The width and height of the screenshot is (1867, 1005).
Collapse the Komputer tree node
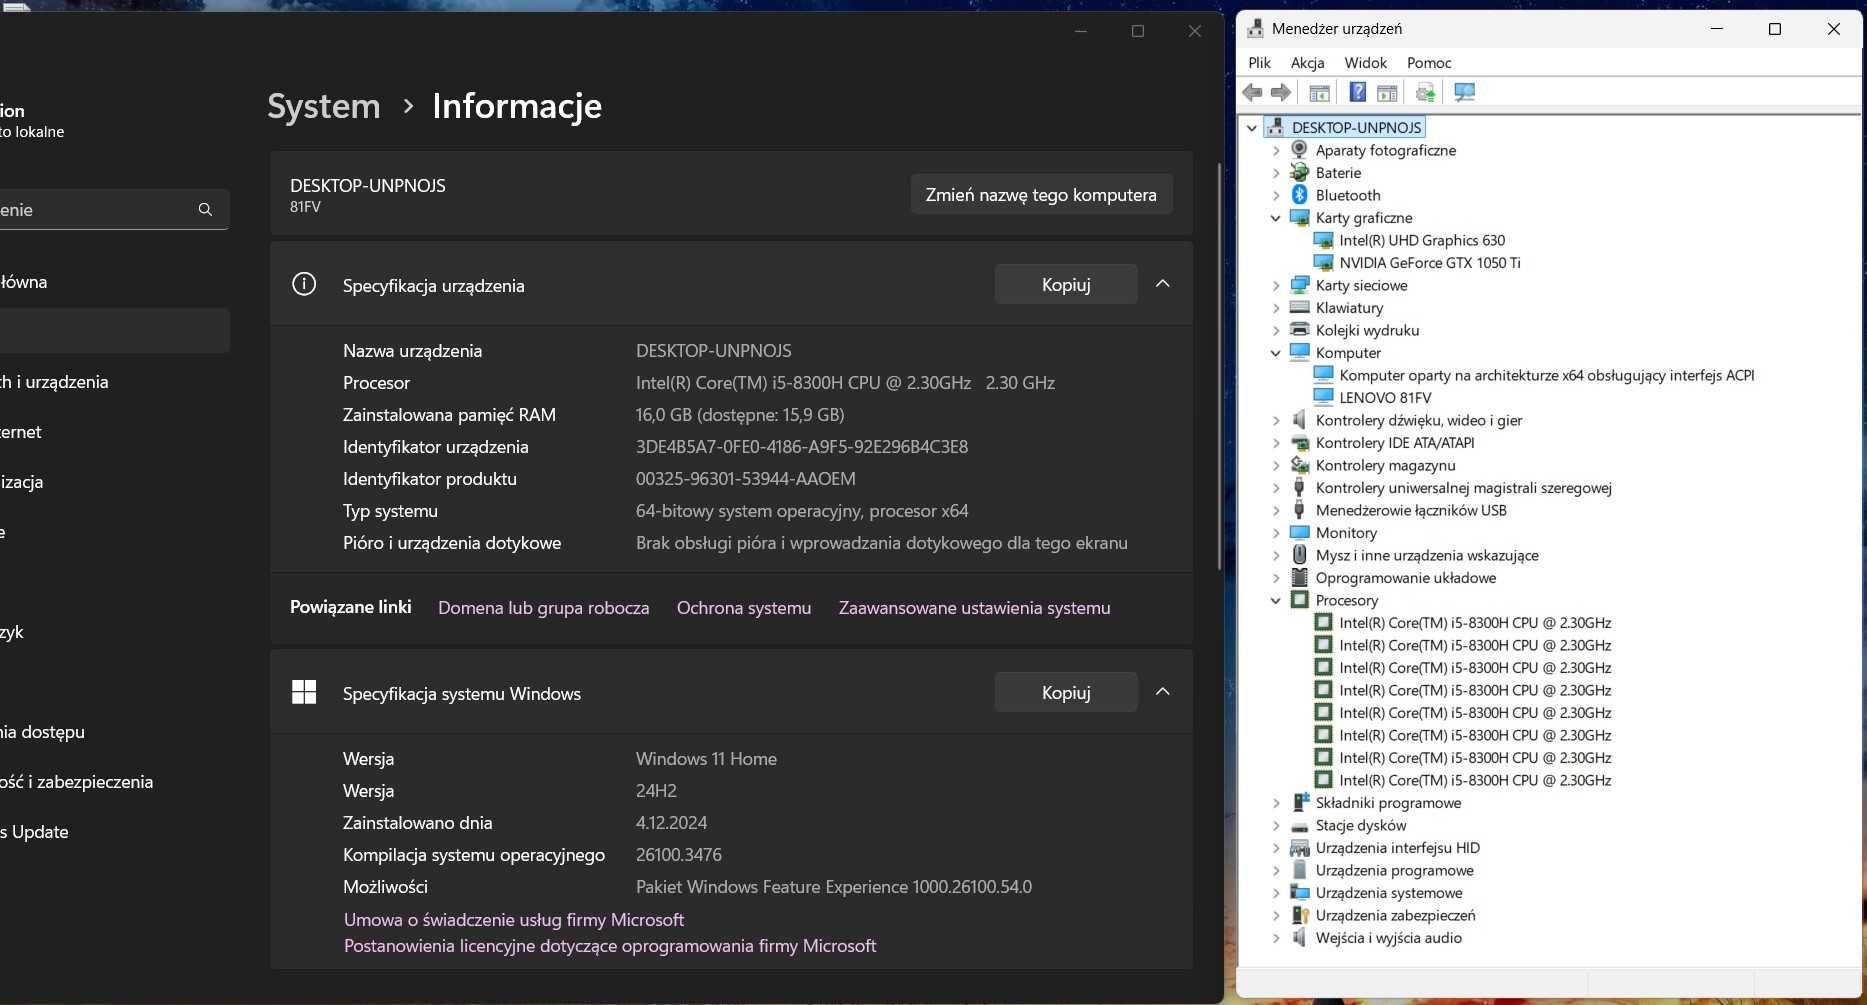tap(1275, 353)
